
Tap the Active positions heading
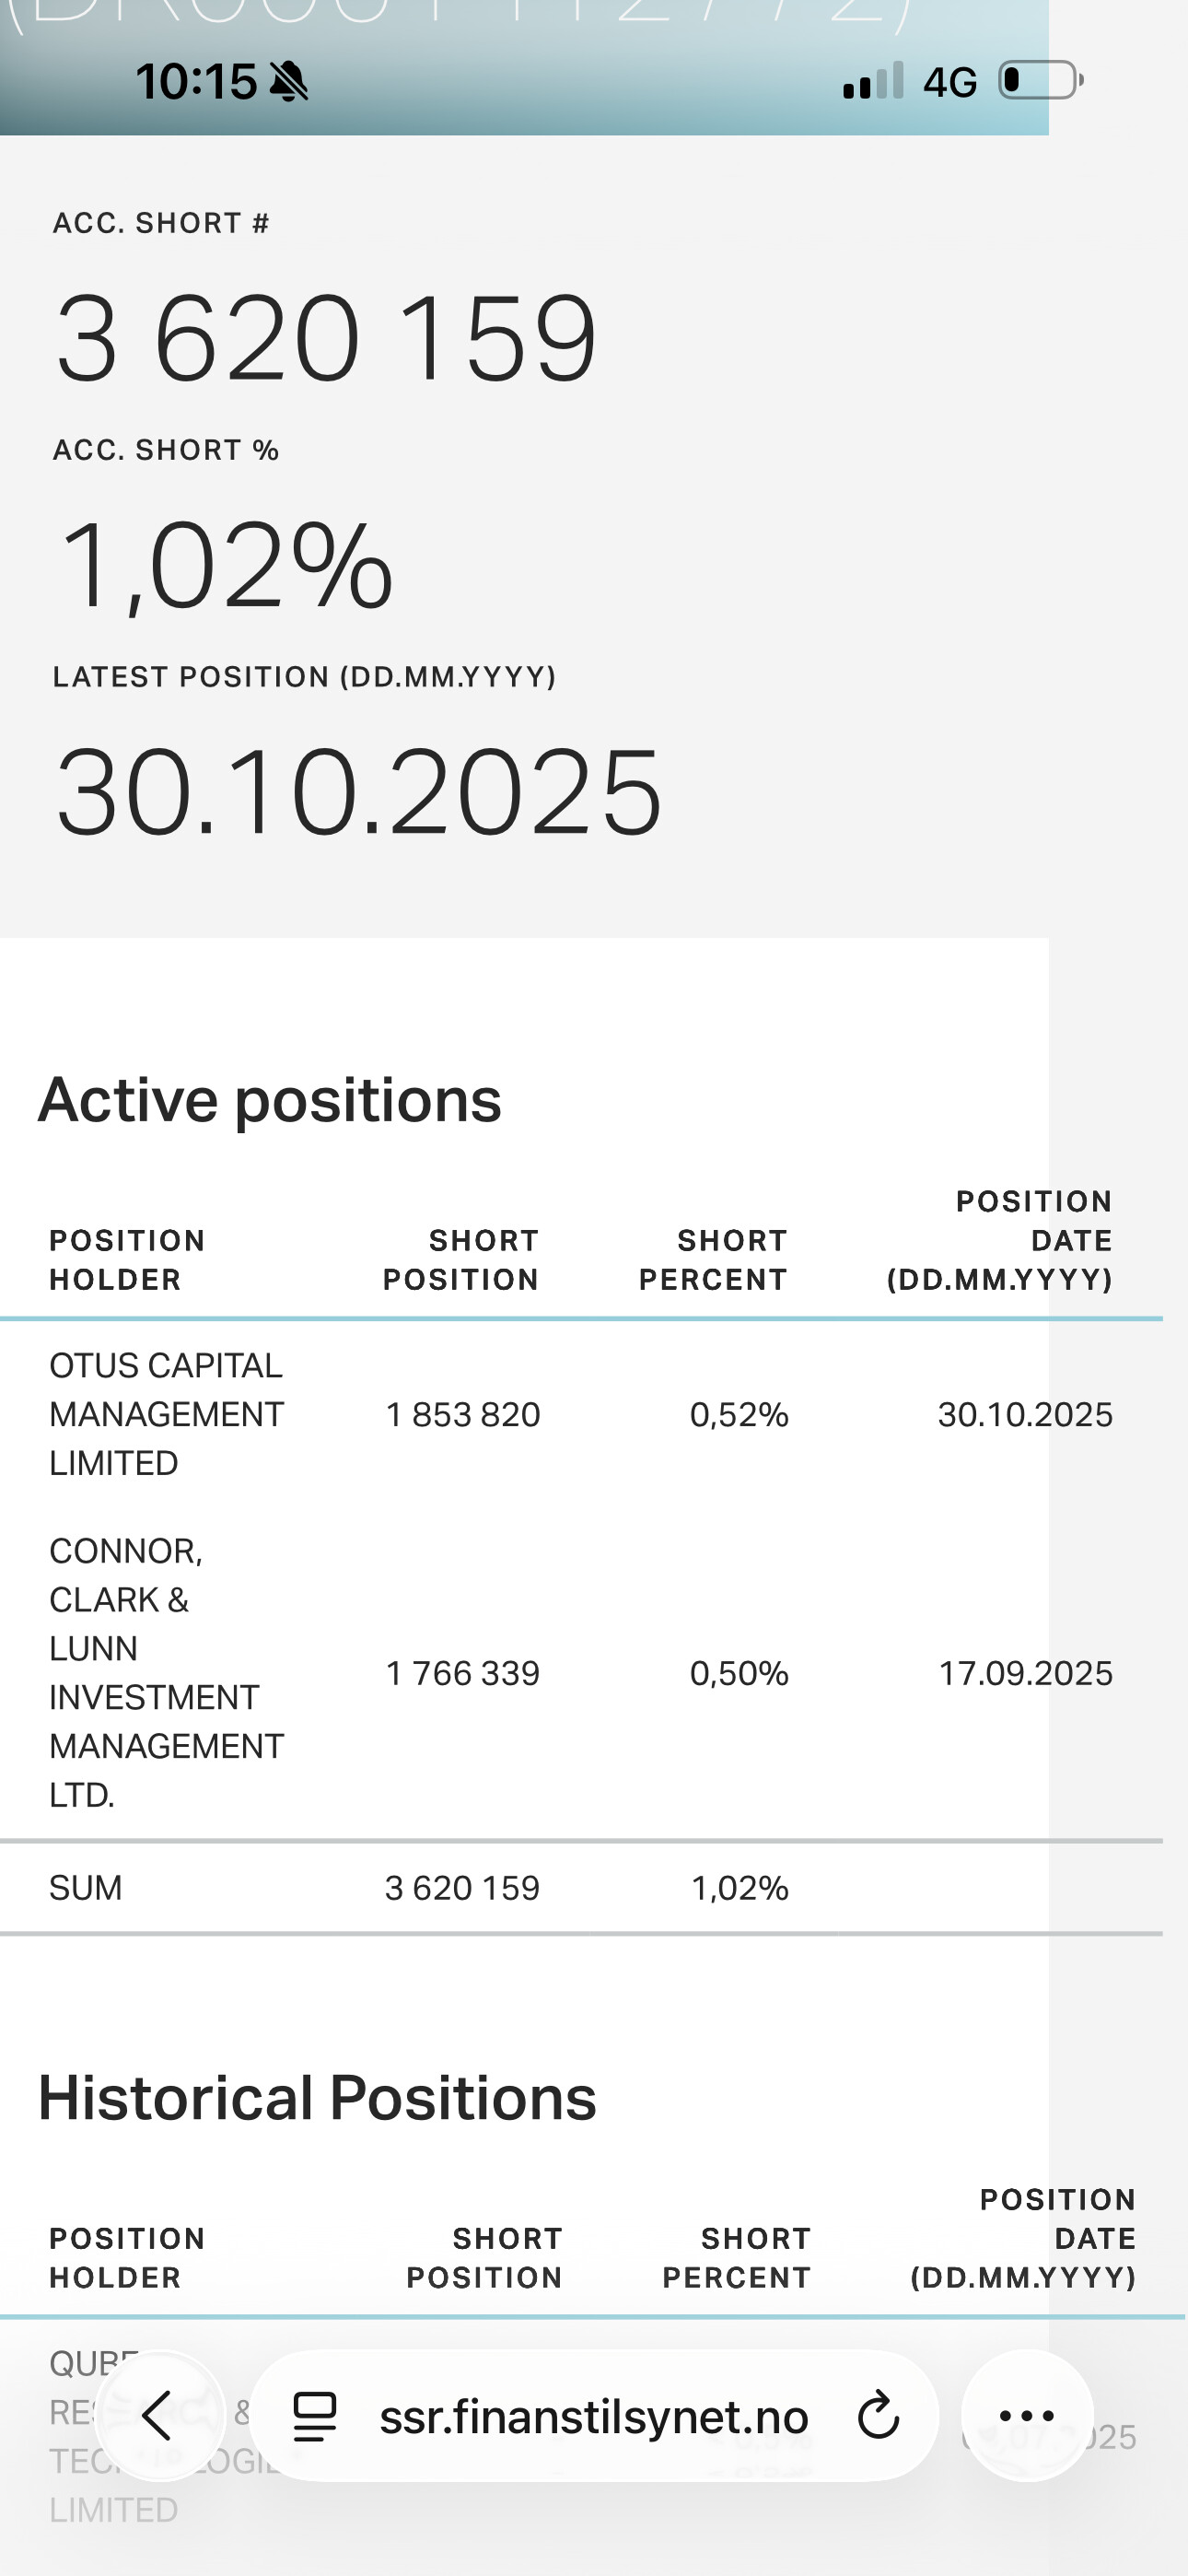[x=270, y=1100]
